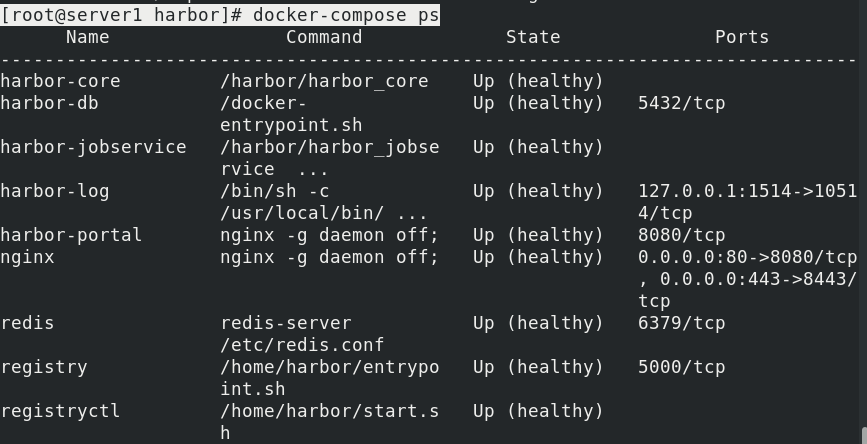867x444 pixels.
Task: Click the terminal scrollbar thumb at bottom right
Action: pos(864,435)
